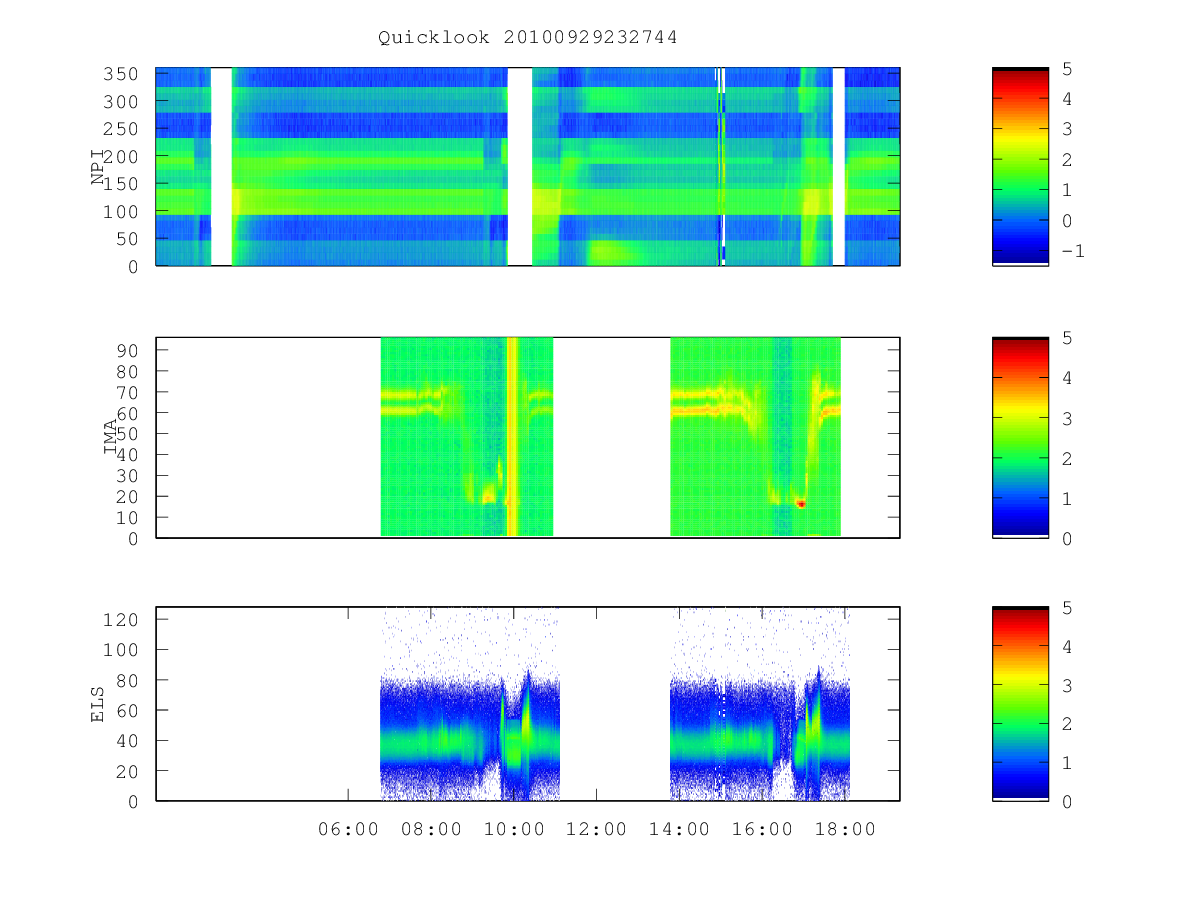
Task: Click the 350 tick on NPI axis
Action: coord(122,74)
